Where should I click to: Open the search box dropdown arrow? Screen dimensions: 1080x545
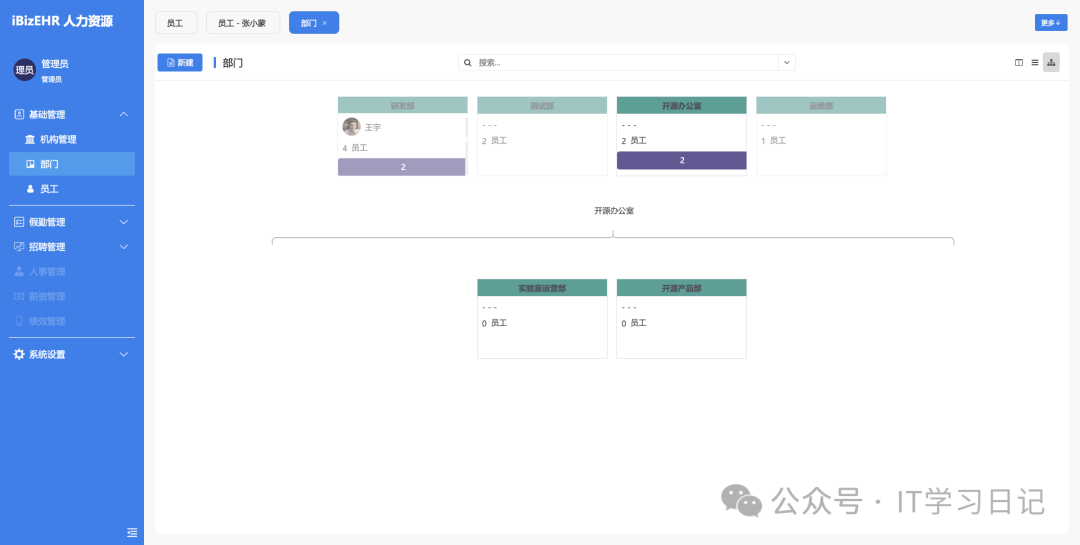click(x=787, y=63)
